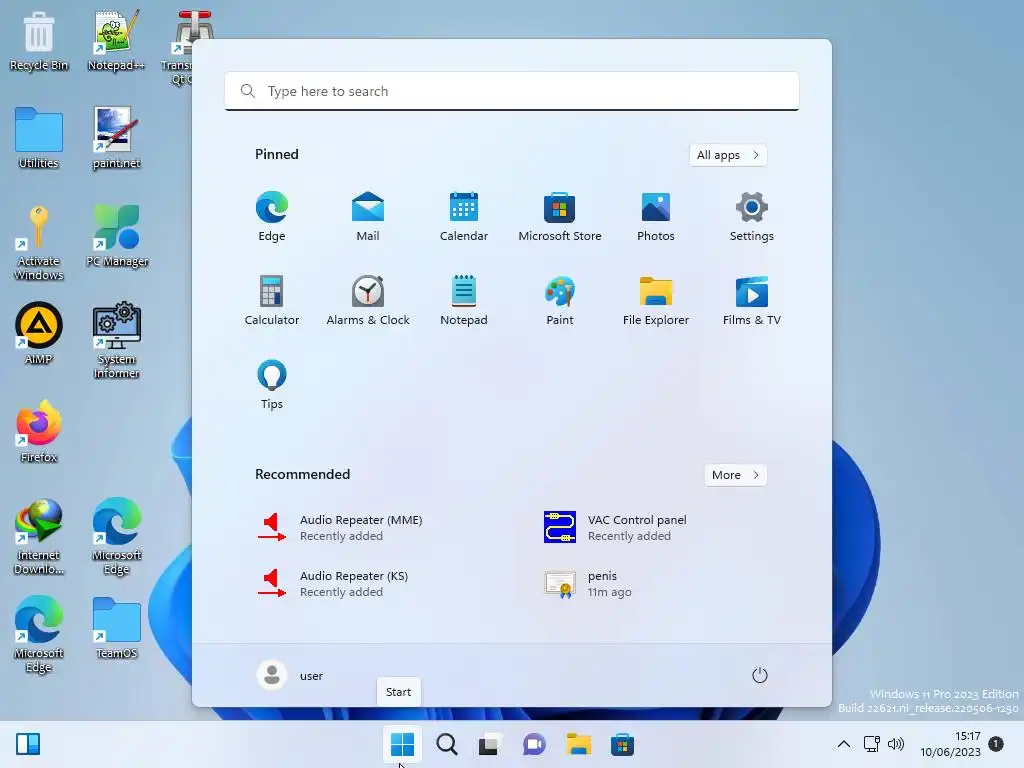Select the Recycle Bin desktop icon
This screenshot has height=768, width=1024.
(x=39, y=41)
